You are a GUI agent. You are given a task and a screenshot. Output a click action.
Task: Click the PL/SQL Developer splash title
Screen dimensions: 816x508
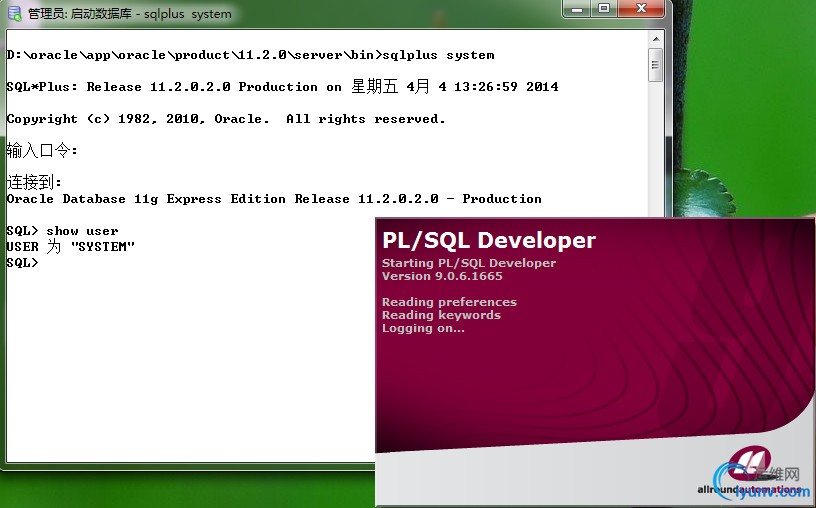click(x=489, y=240)
